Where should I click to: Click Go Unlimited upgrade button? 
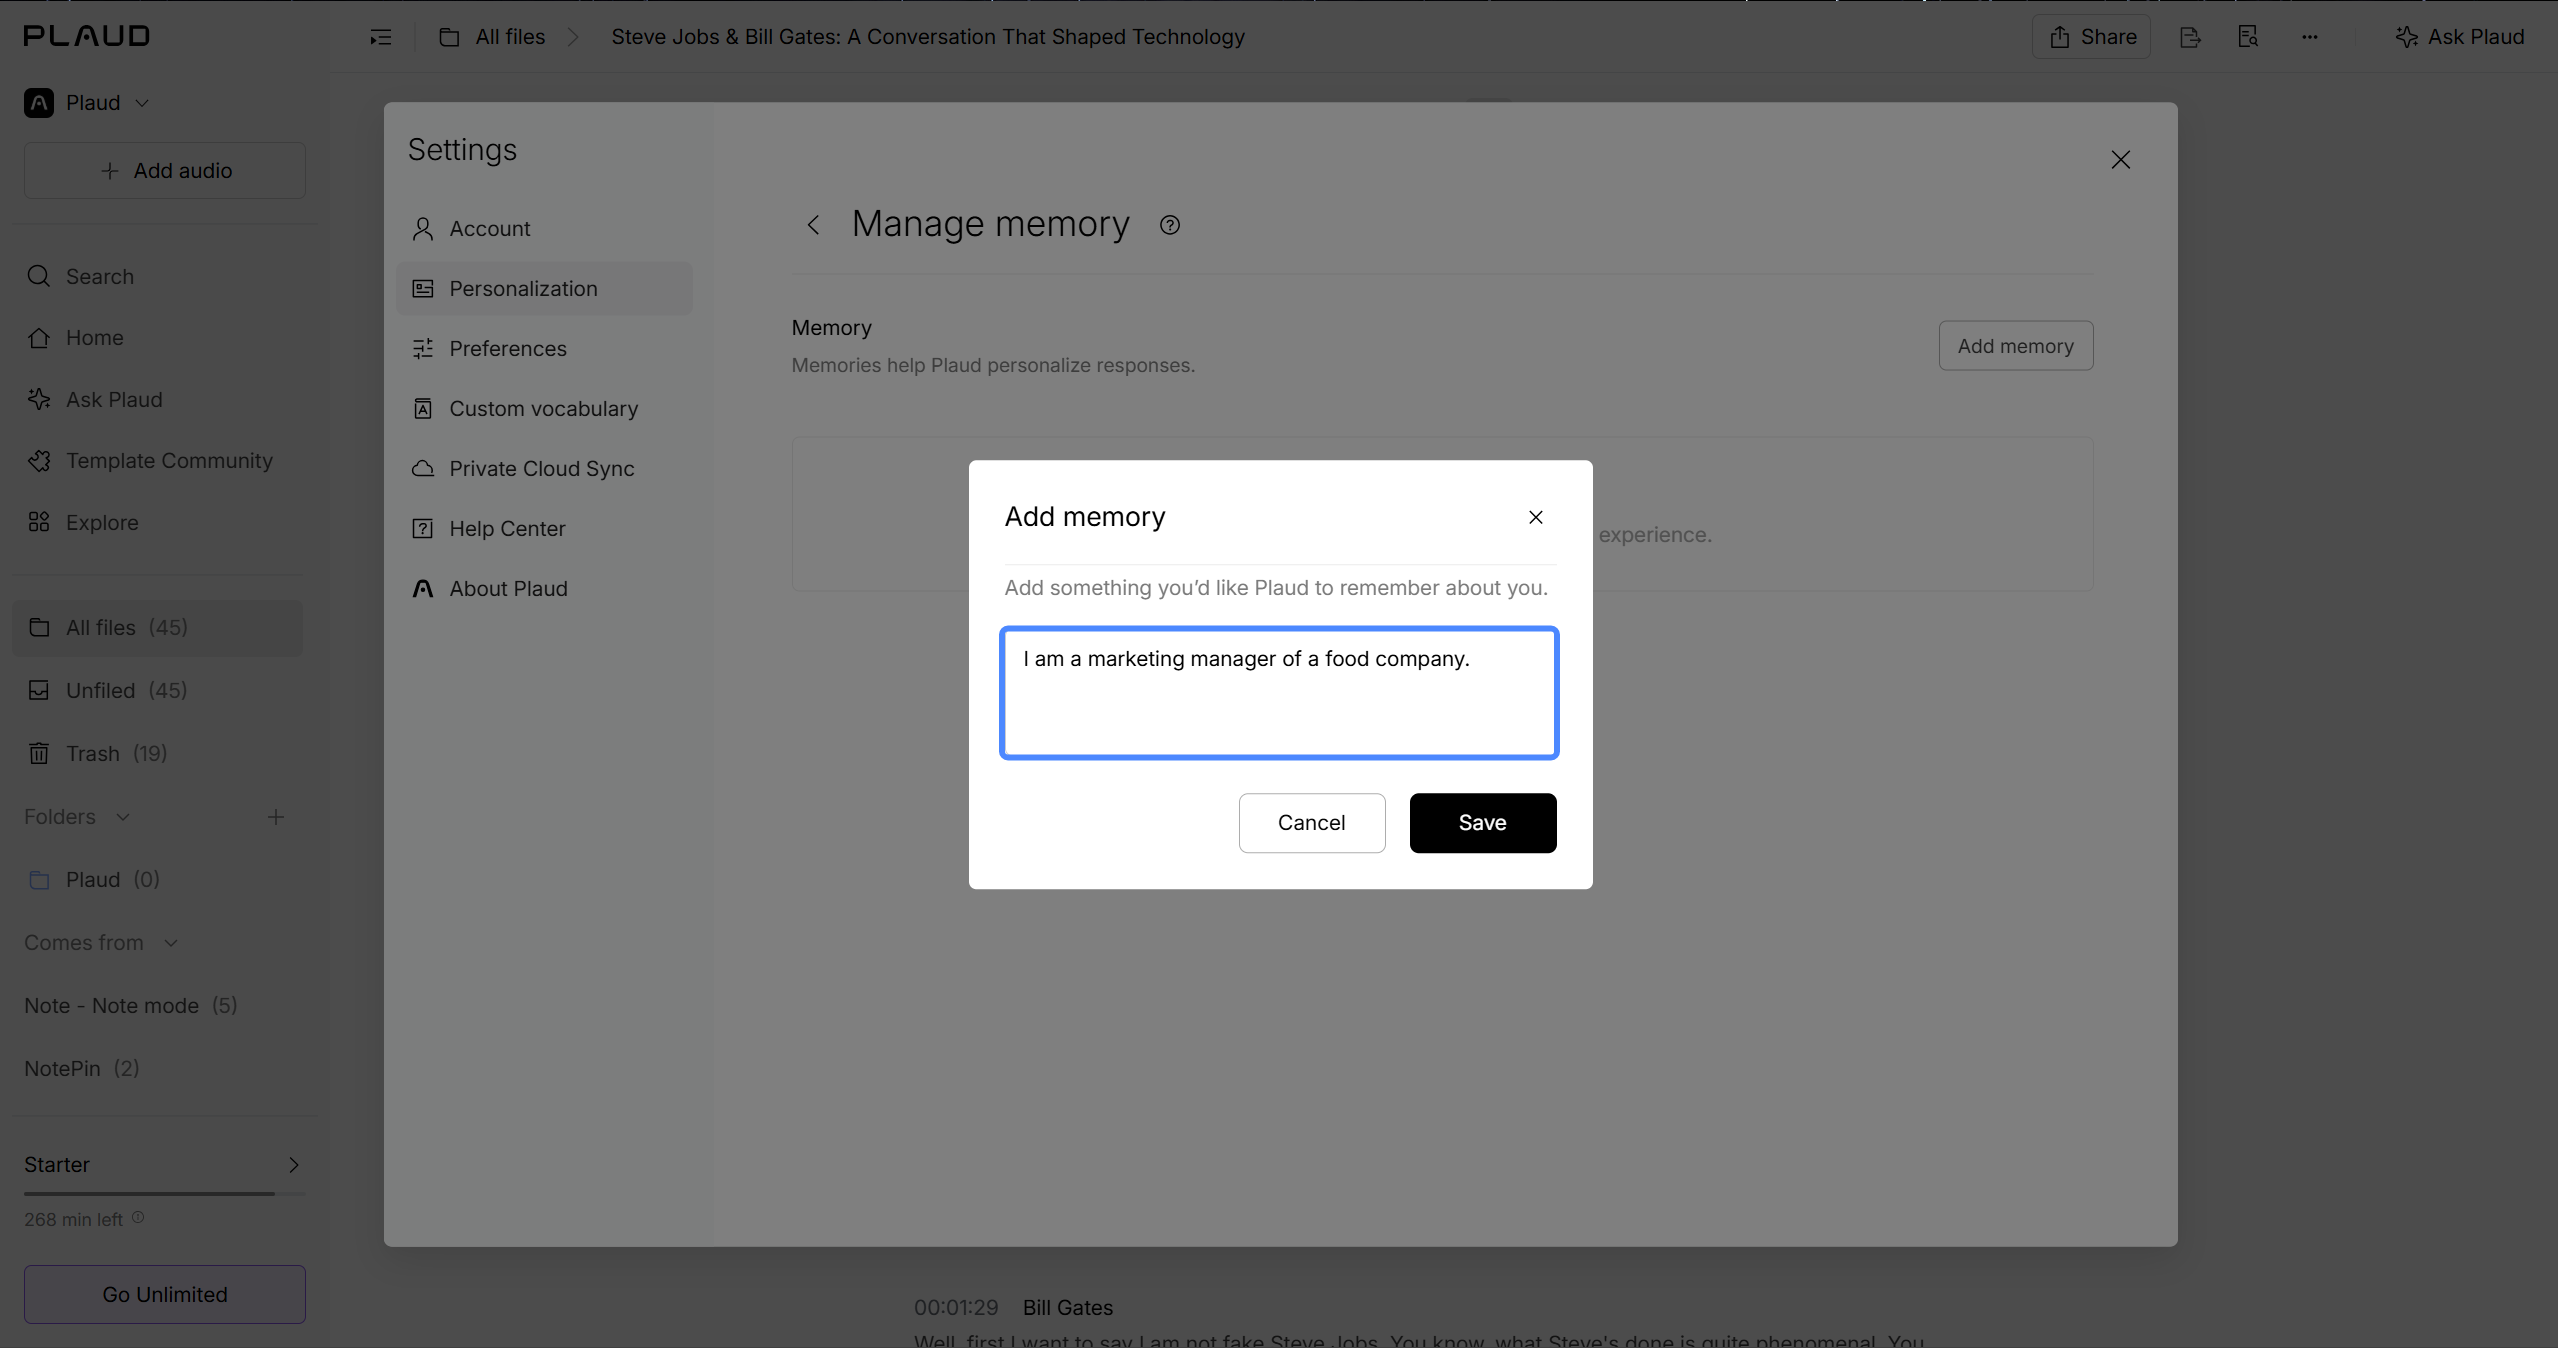pos(165,1295)
